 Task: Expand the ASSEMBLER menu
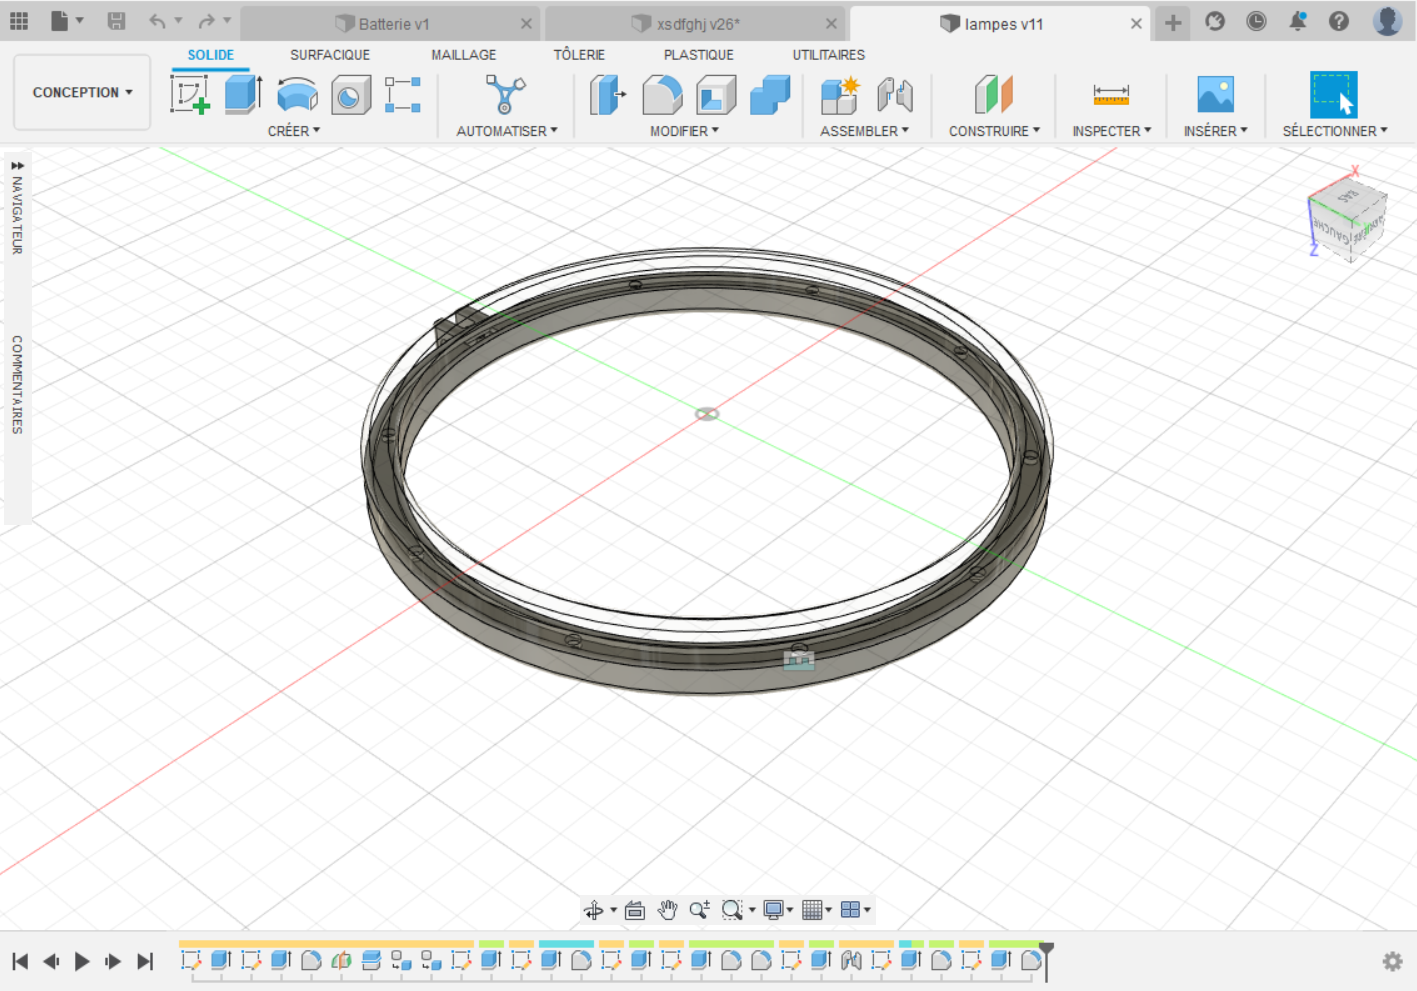(864, 131)
